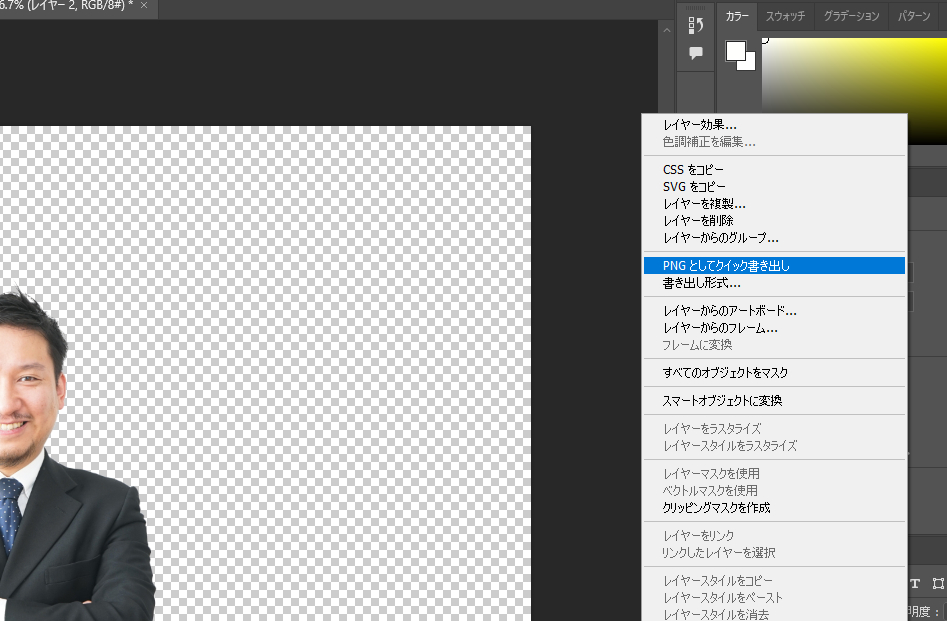The image size is (947, 621).
Task: Open the History panel icon
Action: [x=696, y=25]
